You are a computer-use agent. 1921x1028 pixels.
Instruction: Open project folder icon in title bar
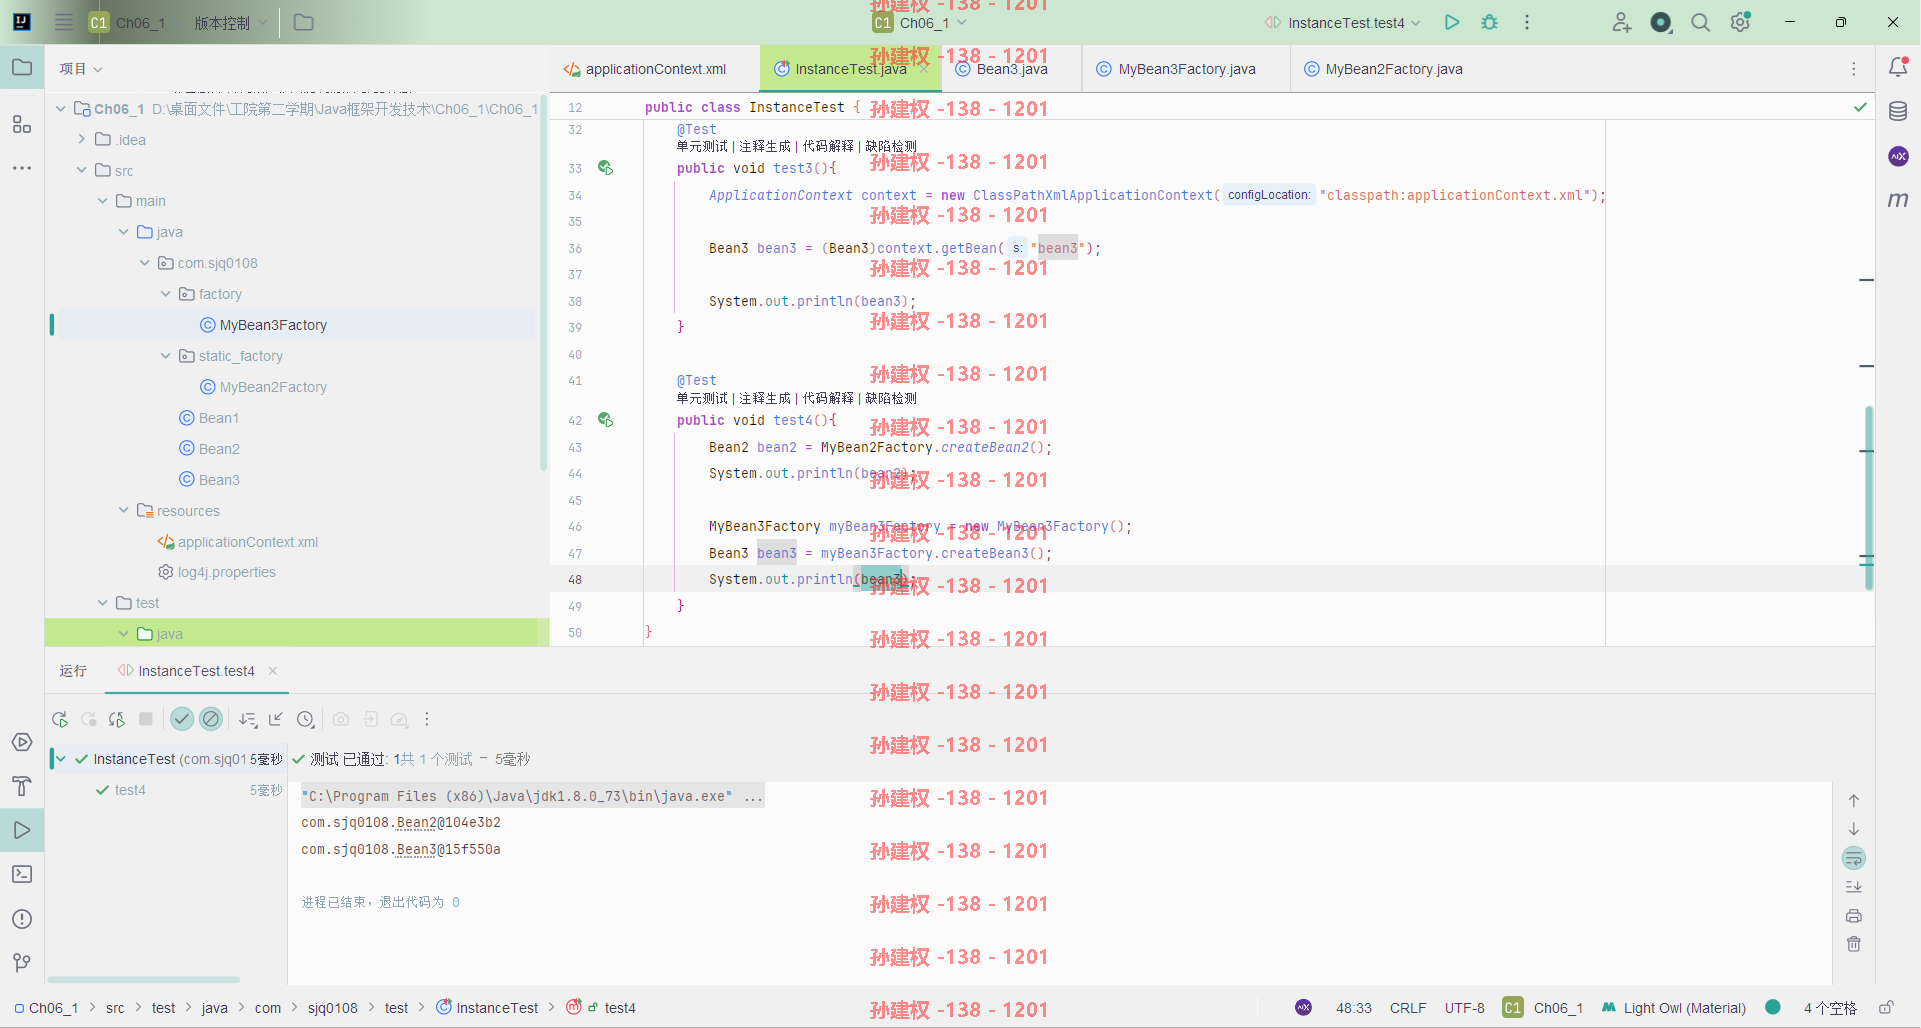coord(304,22)
